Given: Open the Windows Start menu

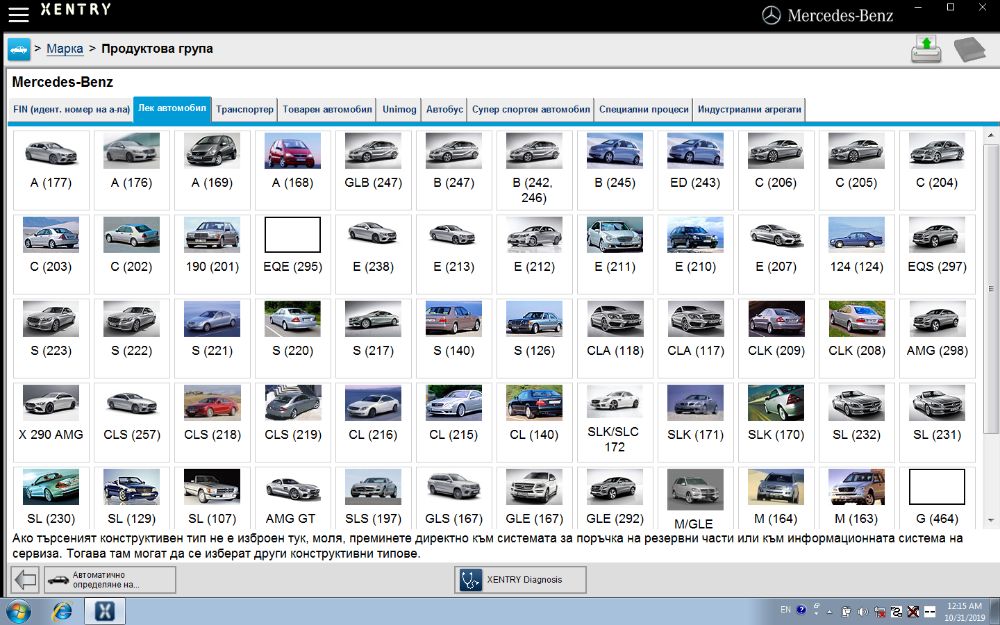Looking at the screenshot, I should click(18, 611).
